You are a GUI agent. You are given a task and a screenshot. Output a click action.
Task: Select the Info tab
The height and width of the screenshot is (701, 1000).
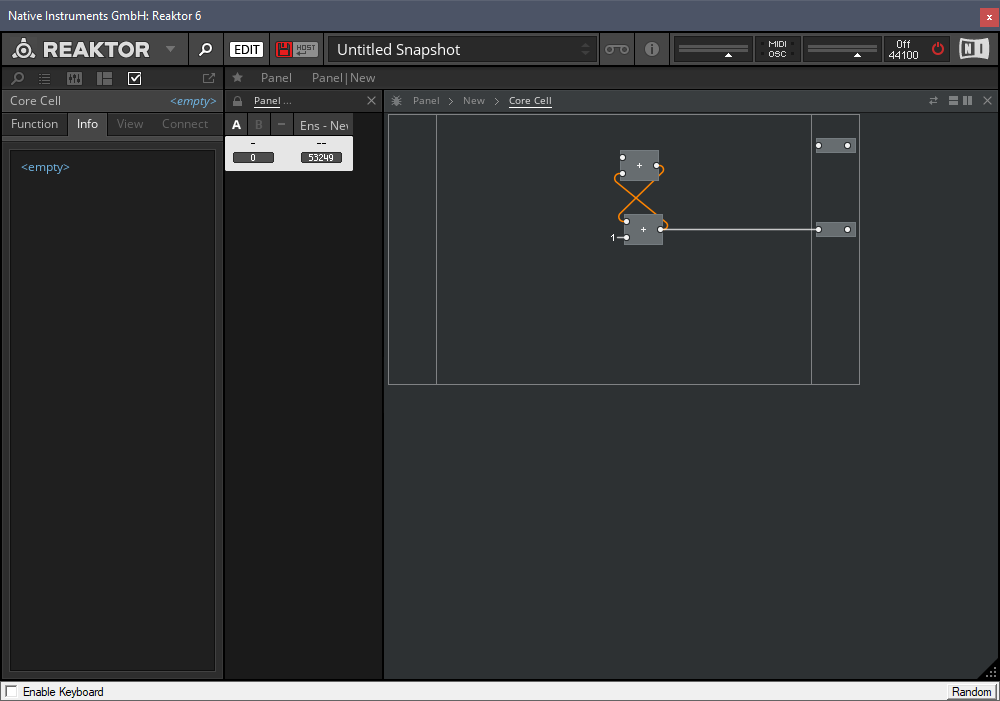click(x=87, y=124)
